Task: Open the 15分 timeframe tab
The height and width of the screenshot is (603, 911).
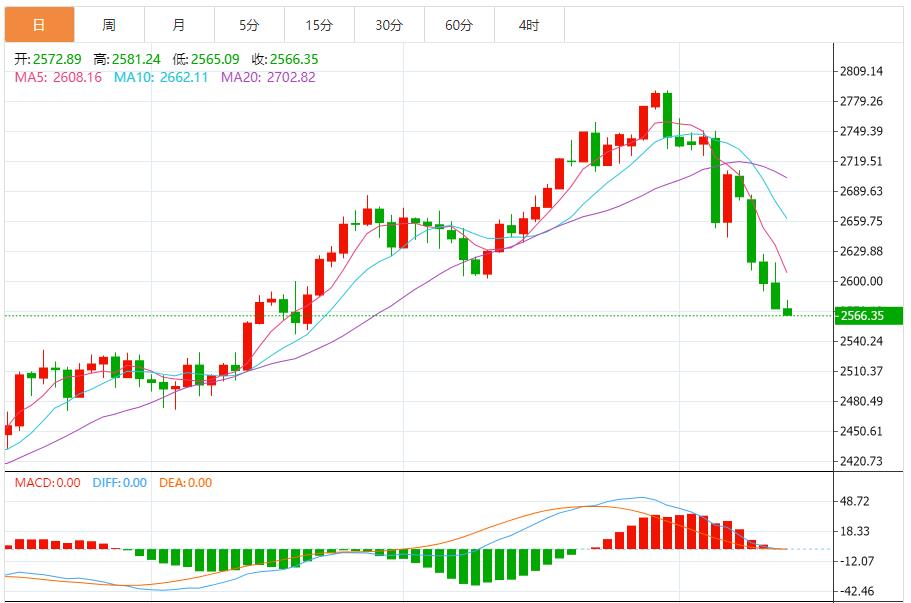Action: (x=320, y=25)
